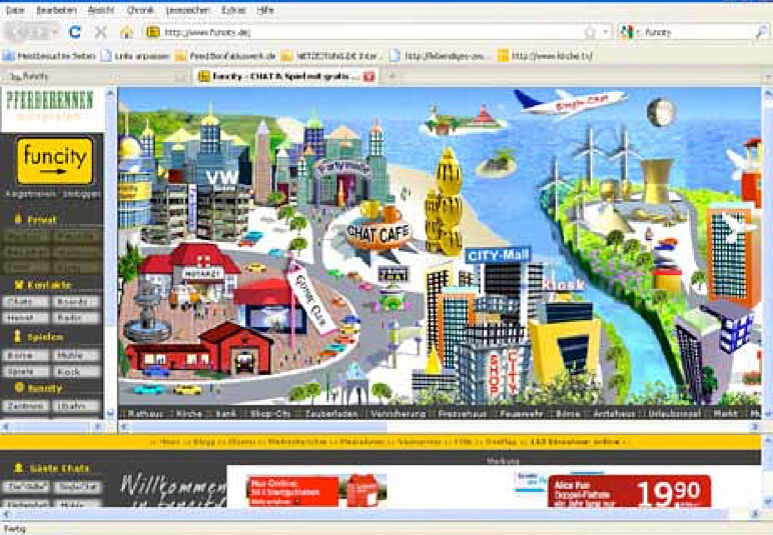Screen dimensions: 773x535
Task: Bookmark this page with the star icon
Action: coord(590,33)
